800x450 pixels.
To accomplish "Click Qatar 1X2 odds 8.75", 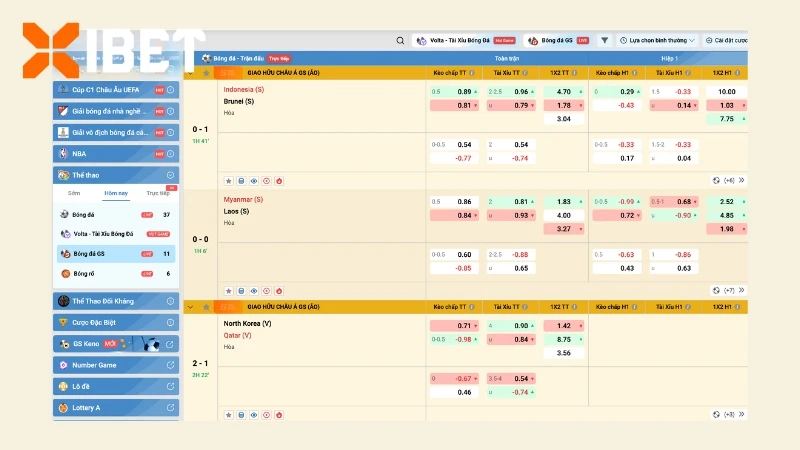I will click(x=564, y=339).
